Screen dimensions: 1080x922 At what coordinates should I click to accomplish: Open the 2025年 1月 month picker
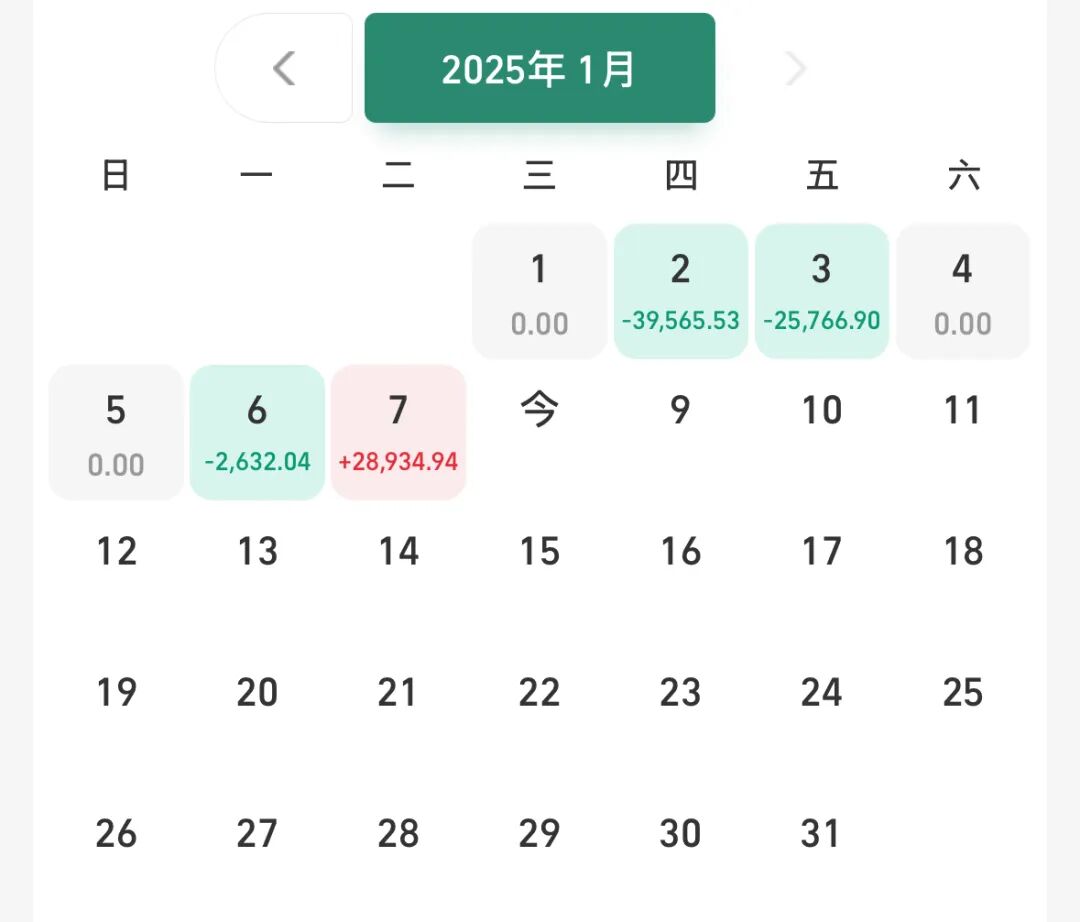click(x=539, y=68)
